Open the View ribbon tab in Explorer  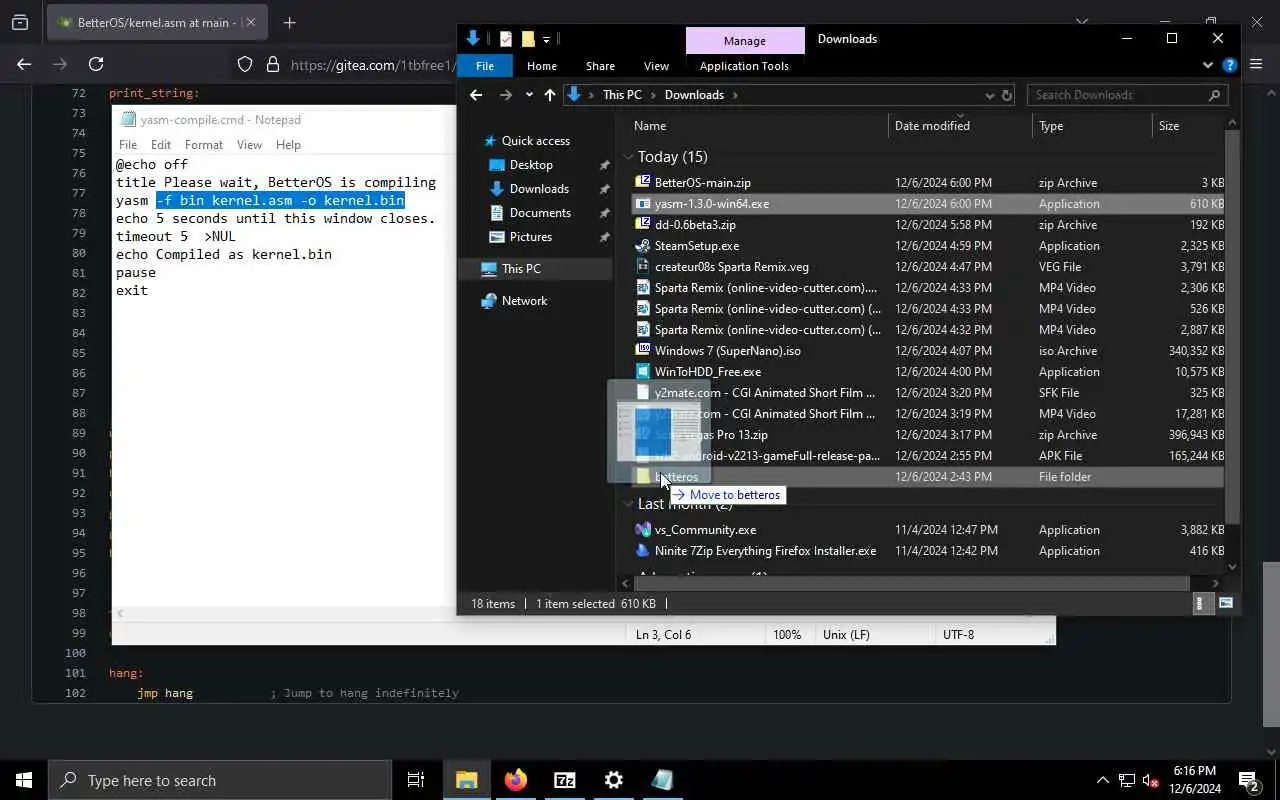click(x=656, y=66)
